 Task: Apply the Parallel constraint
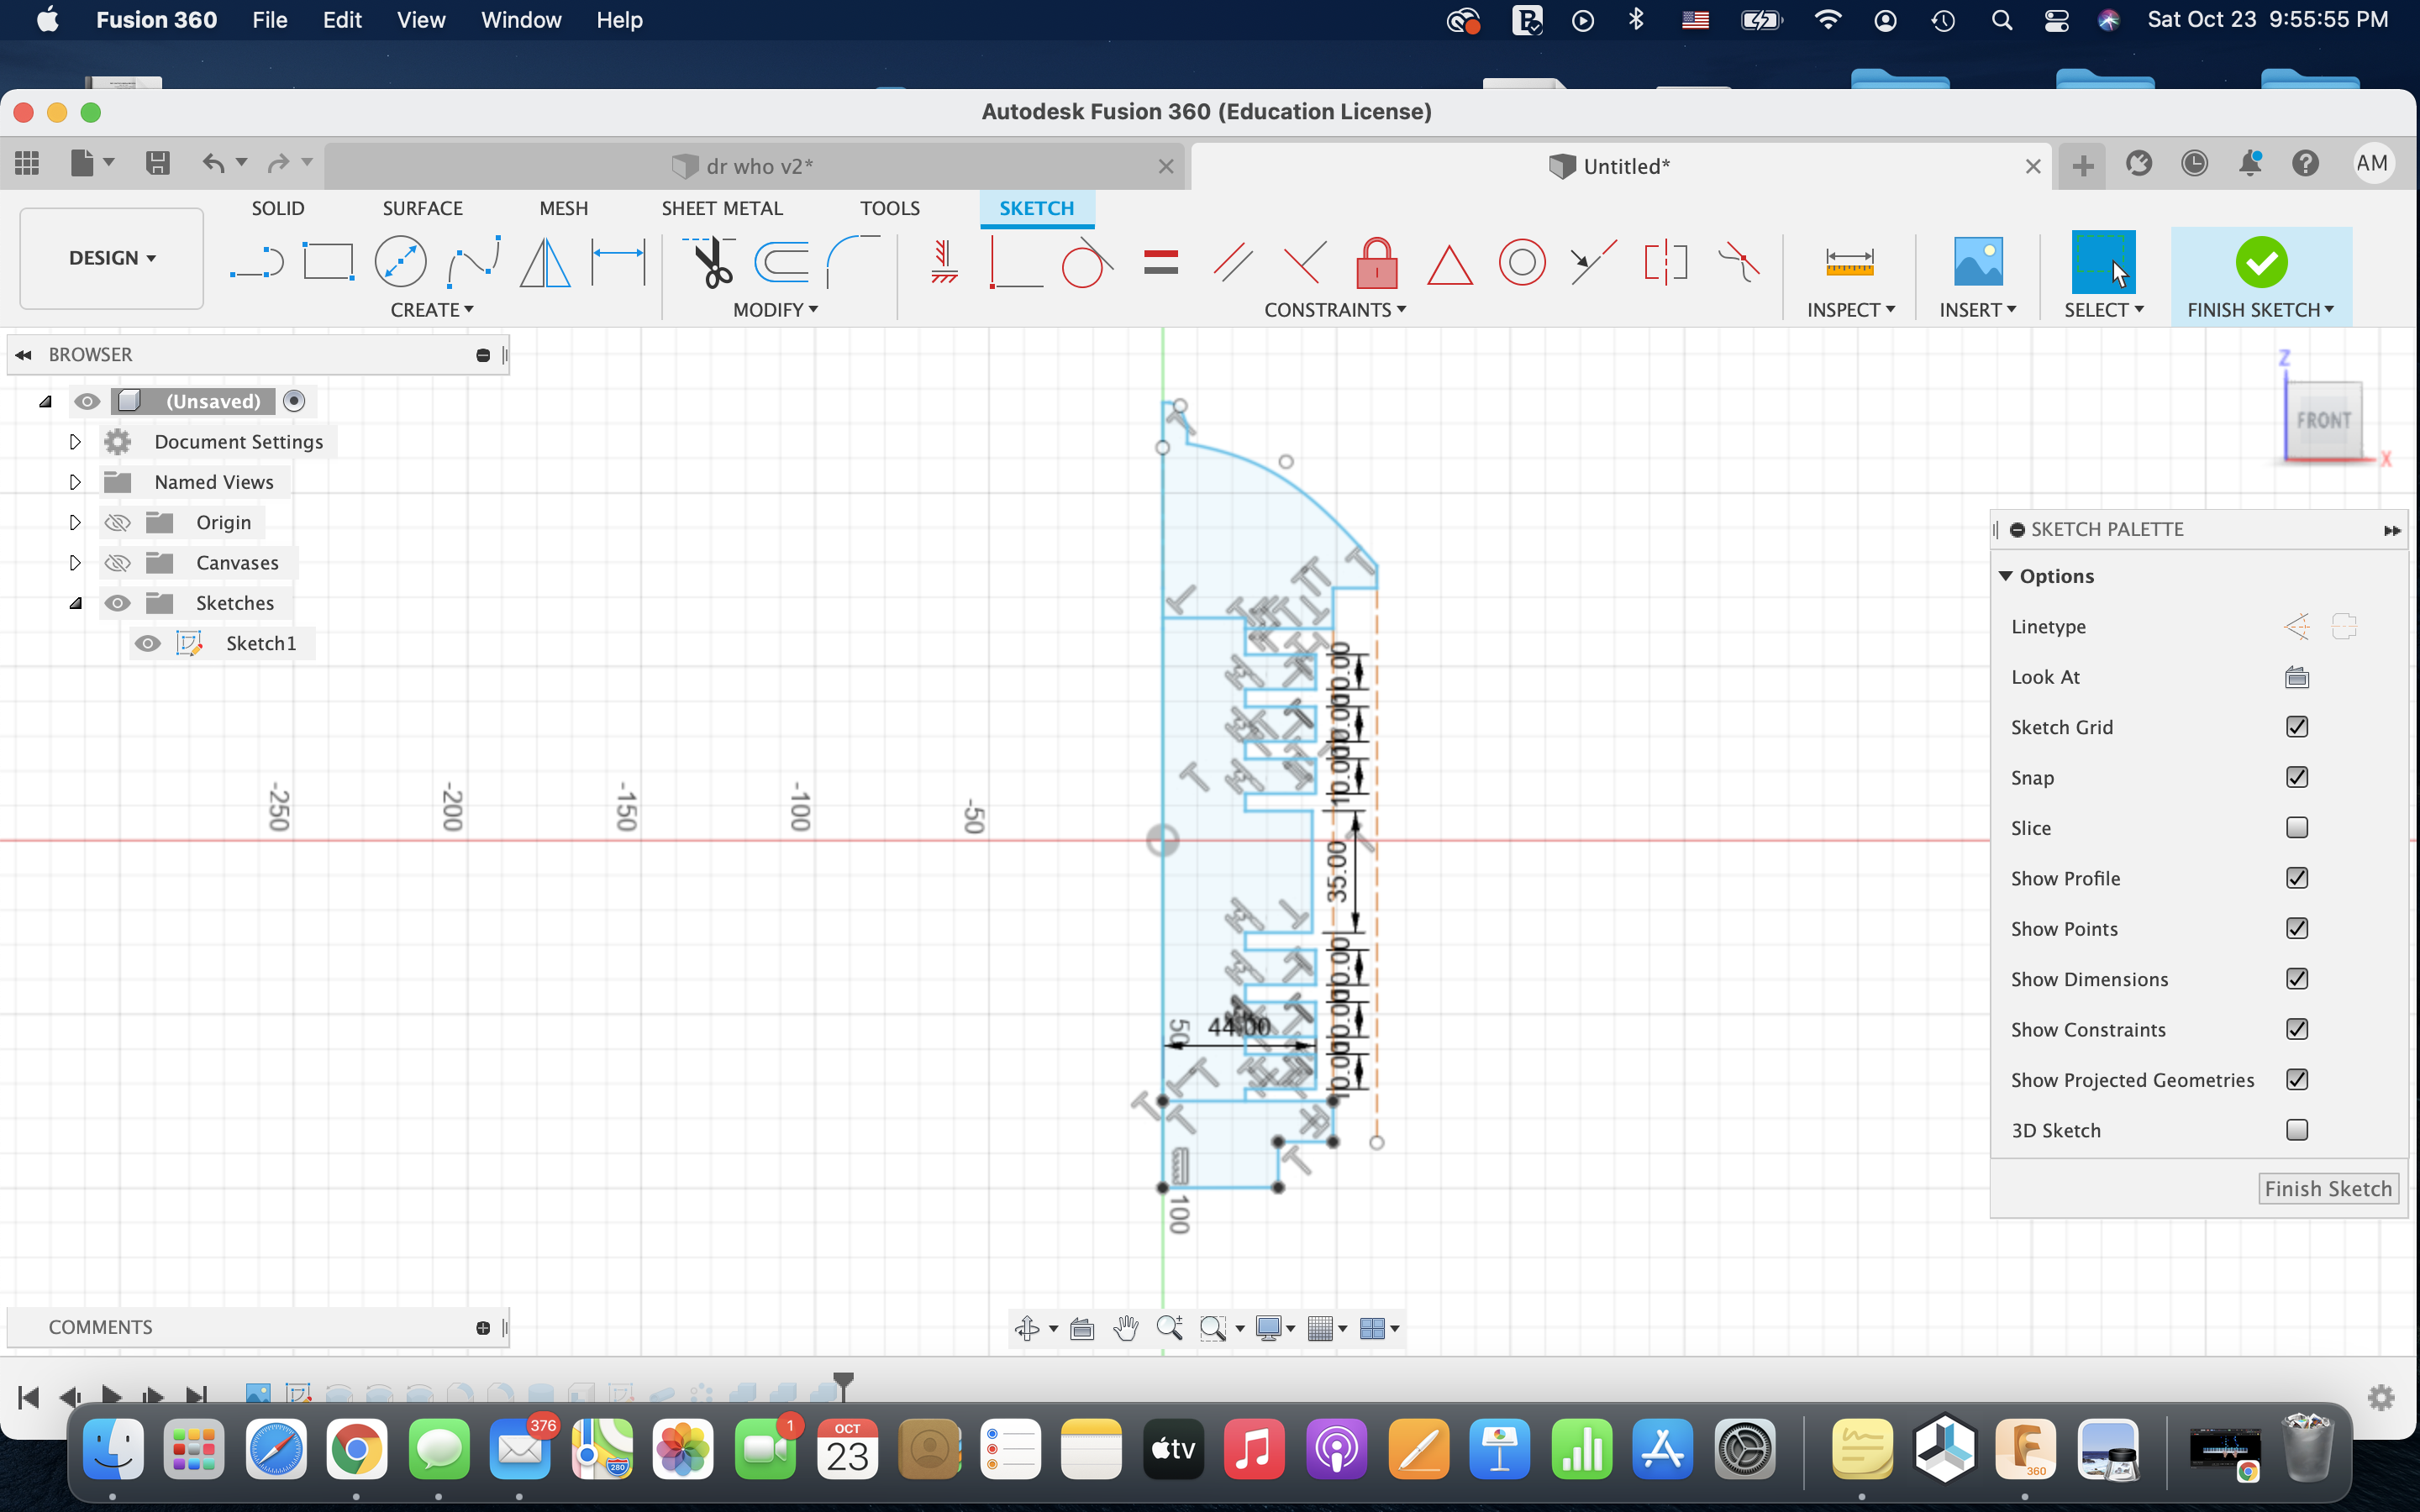point(1232,263)
